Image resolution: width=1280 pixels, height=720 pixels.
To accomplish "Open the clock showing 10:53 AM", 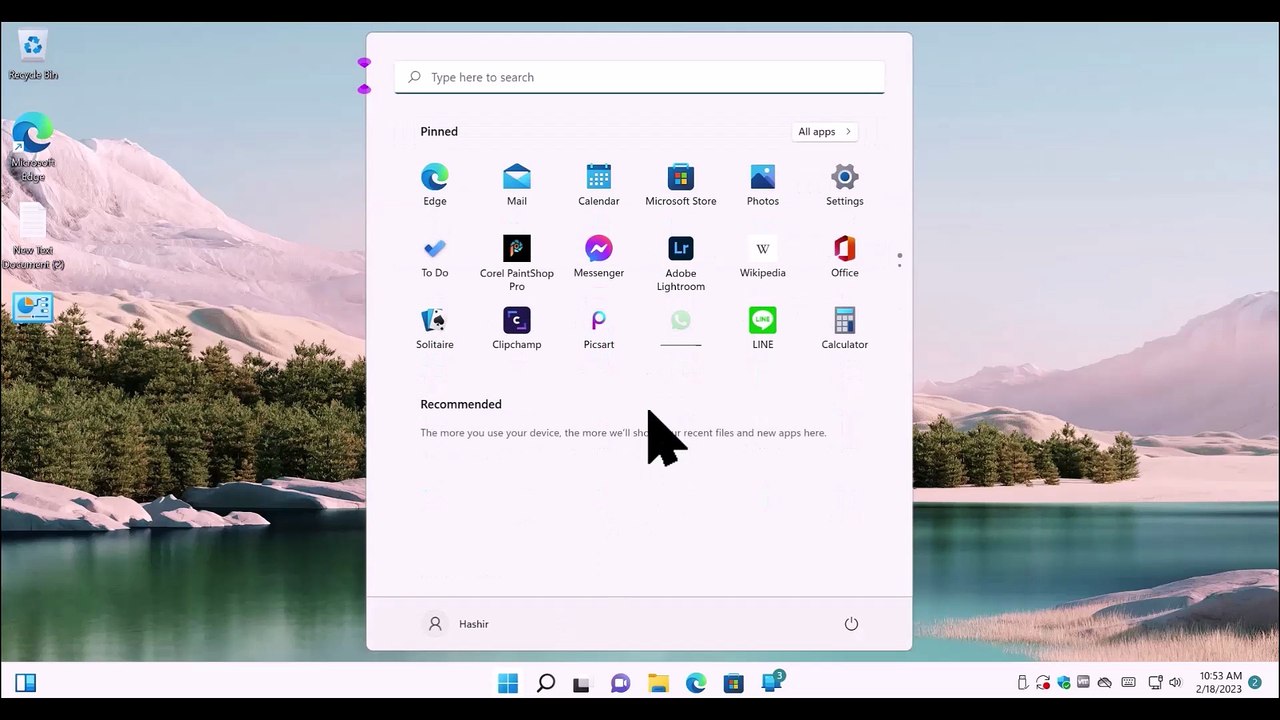I will tap(1220, 683).
